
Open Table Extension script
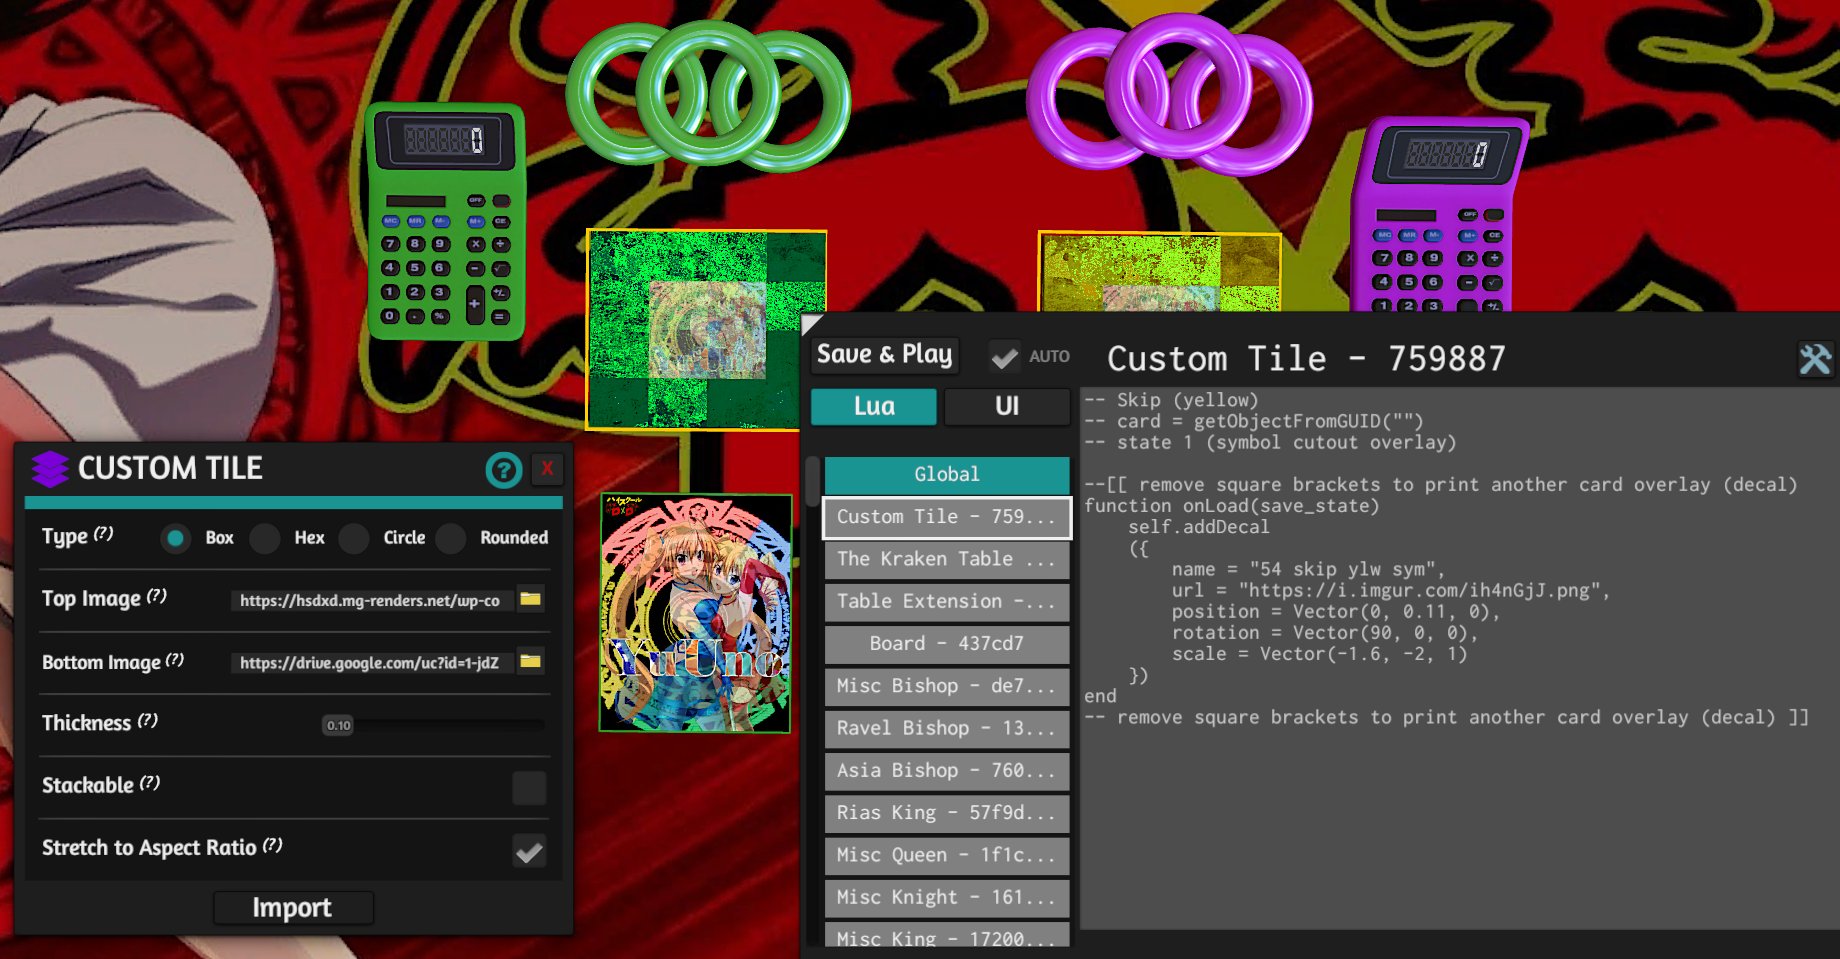(946, 601)
